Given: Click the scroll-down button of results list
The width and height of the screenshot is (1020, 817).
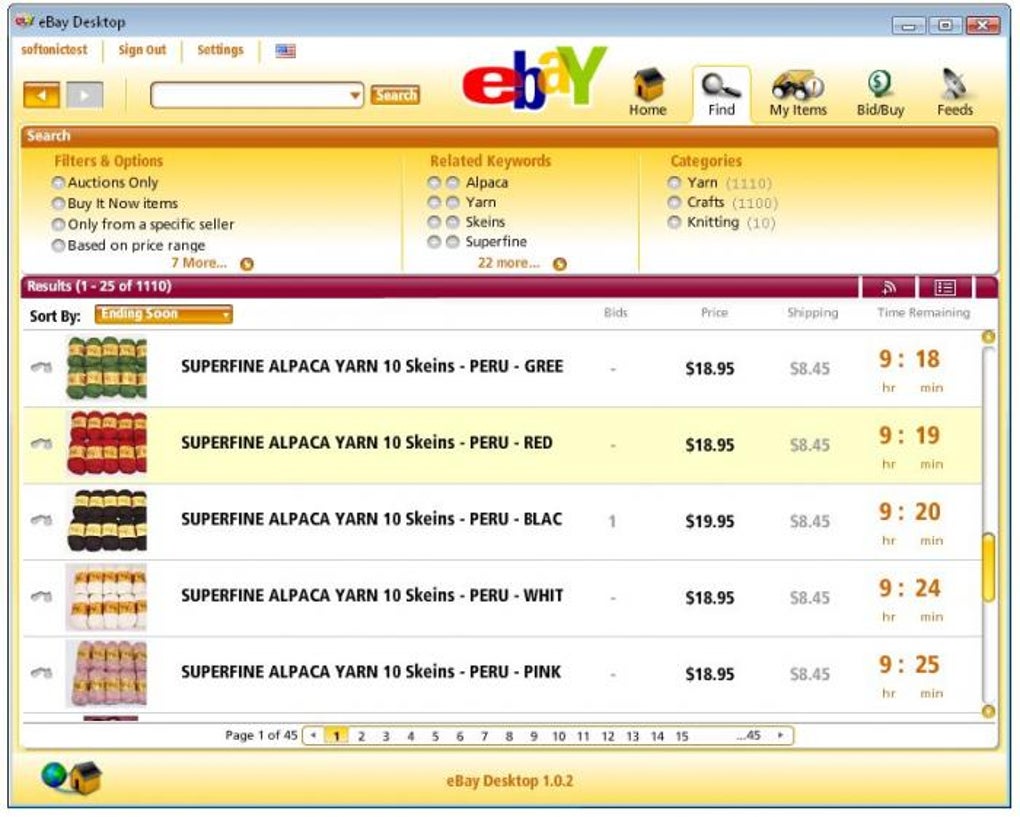Looking at the screenshot, I should click(988, 712).
